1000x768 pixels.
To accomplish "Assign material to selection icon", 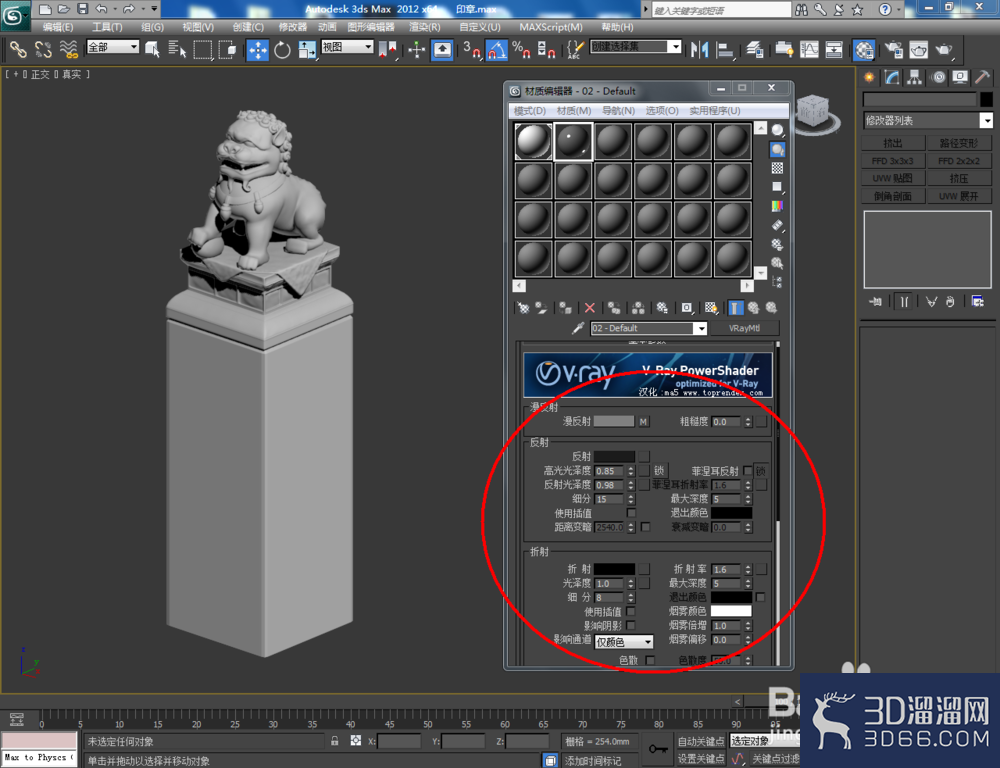I will [x=565, y=308].
